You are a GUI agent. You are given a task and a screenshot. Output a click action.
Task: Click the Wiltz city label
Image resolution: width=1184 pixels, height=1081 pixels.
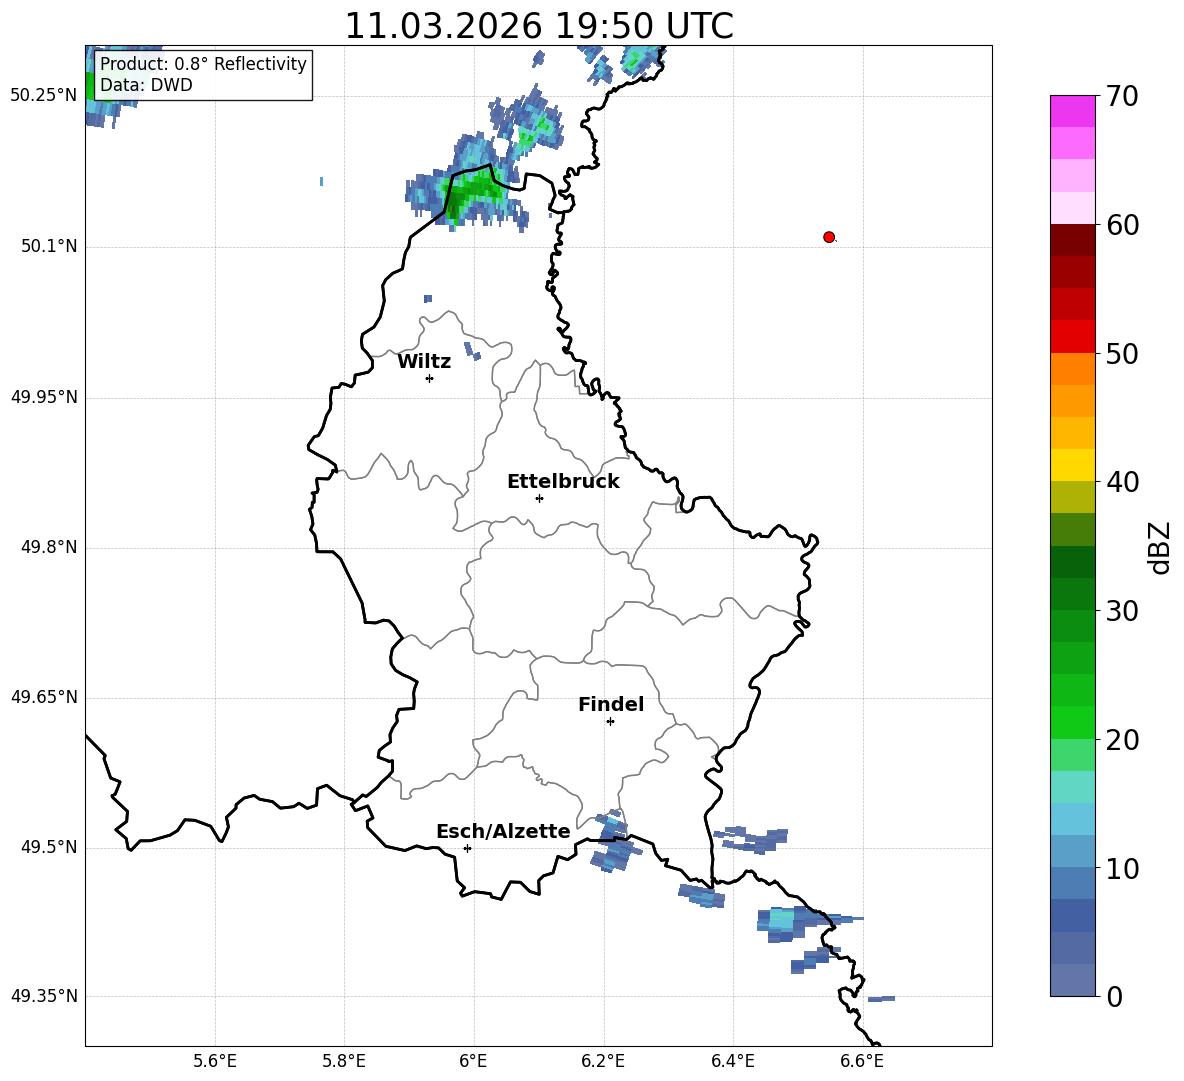(424, 361)
